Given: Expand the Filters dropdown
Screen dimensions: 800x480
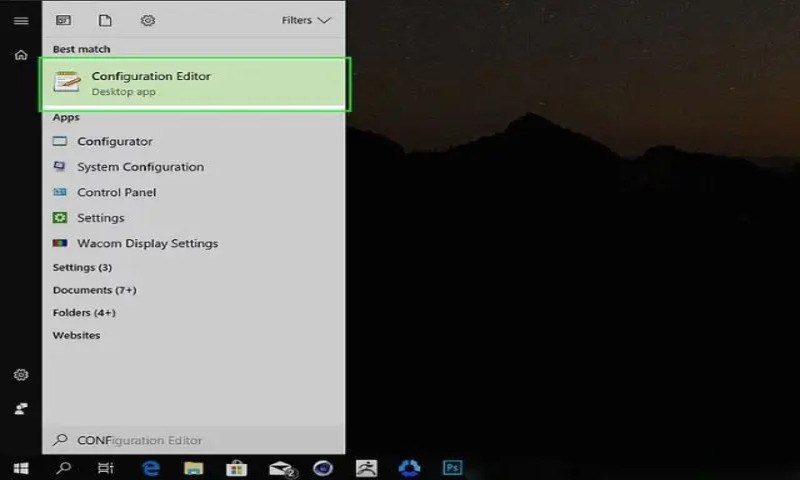Looking at the screenshot, I should point(306,20).
